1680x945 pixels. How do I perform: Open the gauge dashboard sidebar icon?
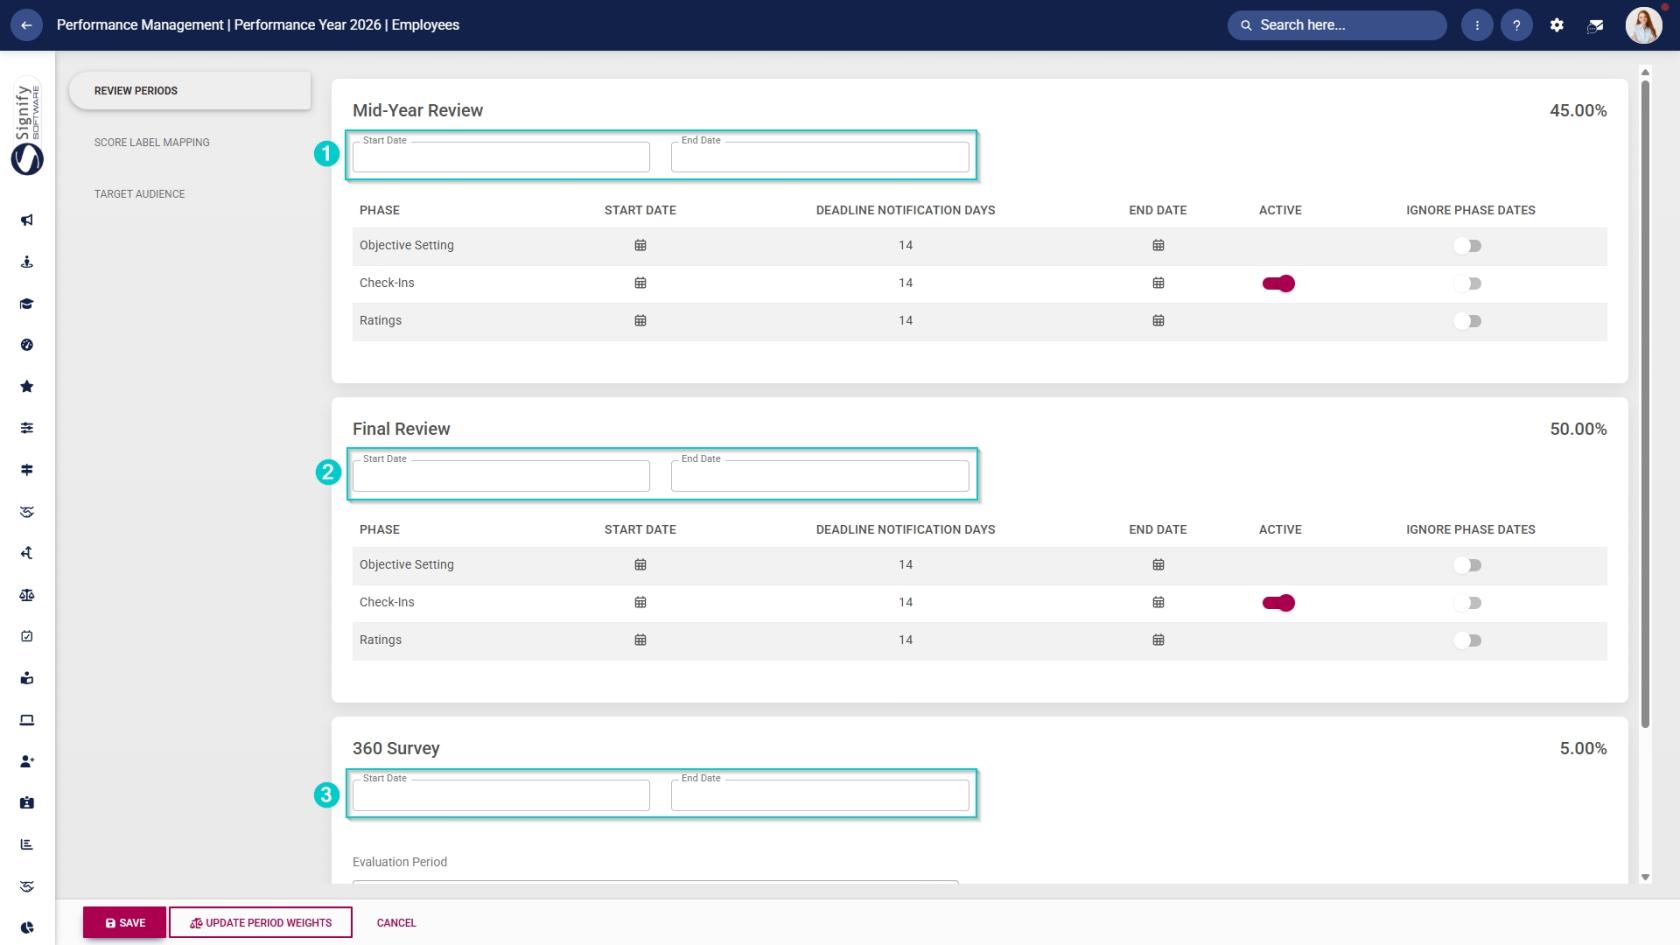click(27, 345)
